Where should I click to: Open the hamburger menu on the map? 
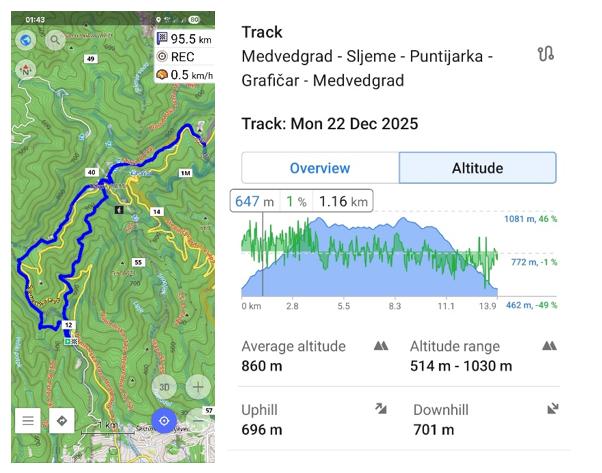tap(28, 421)
